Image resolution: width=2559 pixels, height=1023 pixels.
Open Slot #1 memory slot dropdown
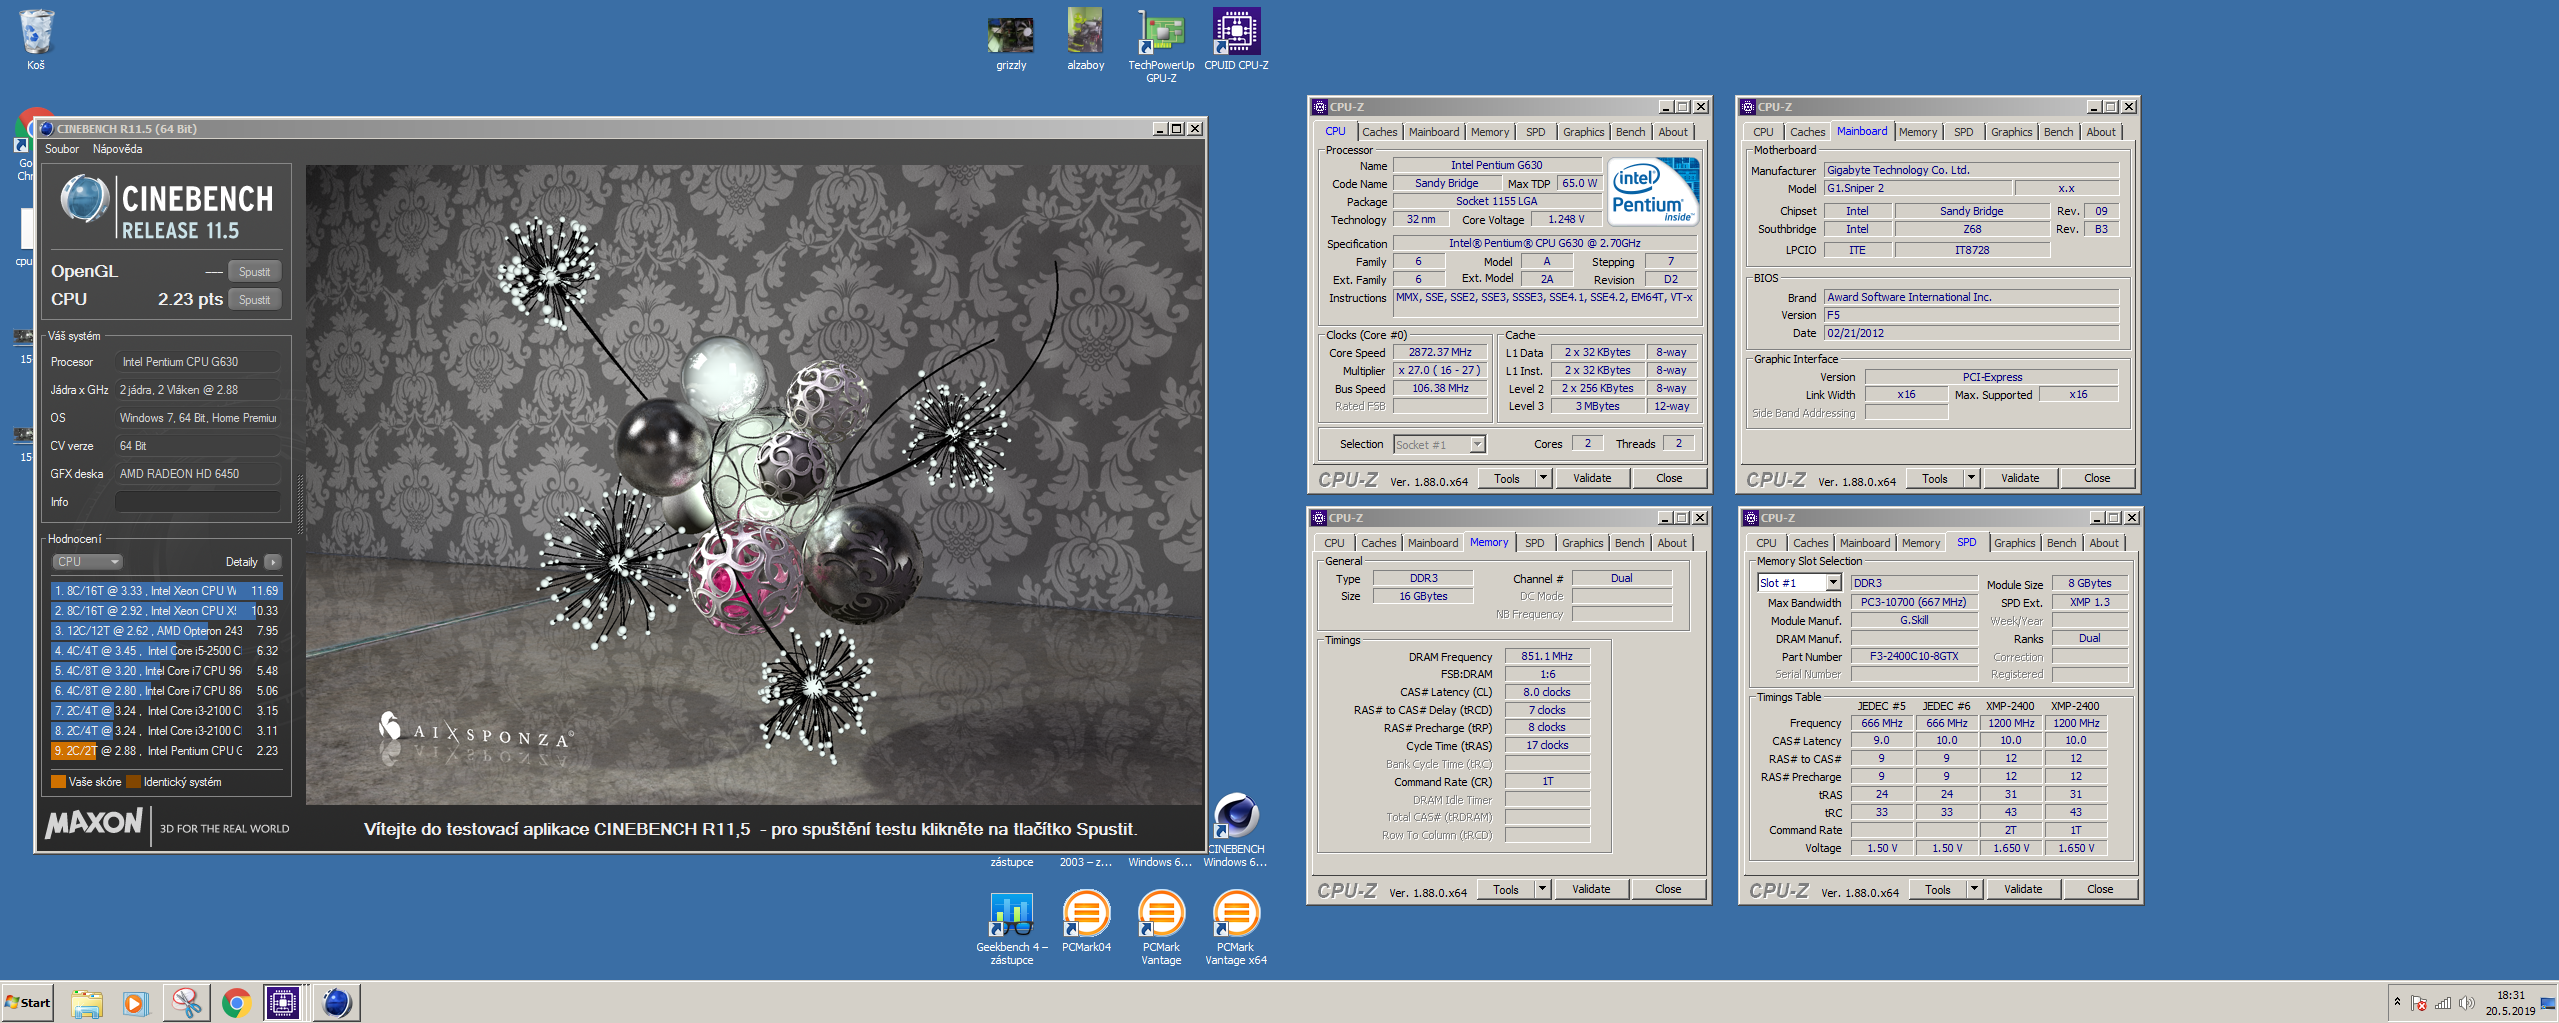[1799, 583]
